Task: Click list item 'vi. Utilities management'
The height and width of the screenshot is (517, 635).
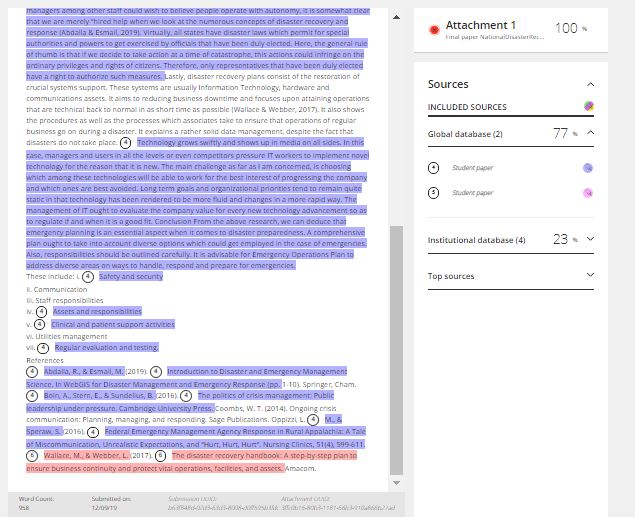Action: pos(67,336)
